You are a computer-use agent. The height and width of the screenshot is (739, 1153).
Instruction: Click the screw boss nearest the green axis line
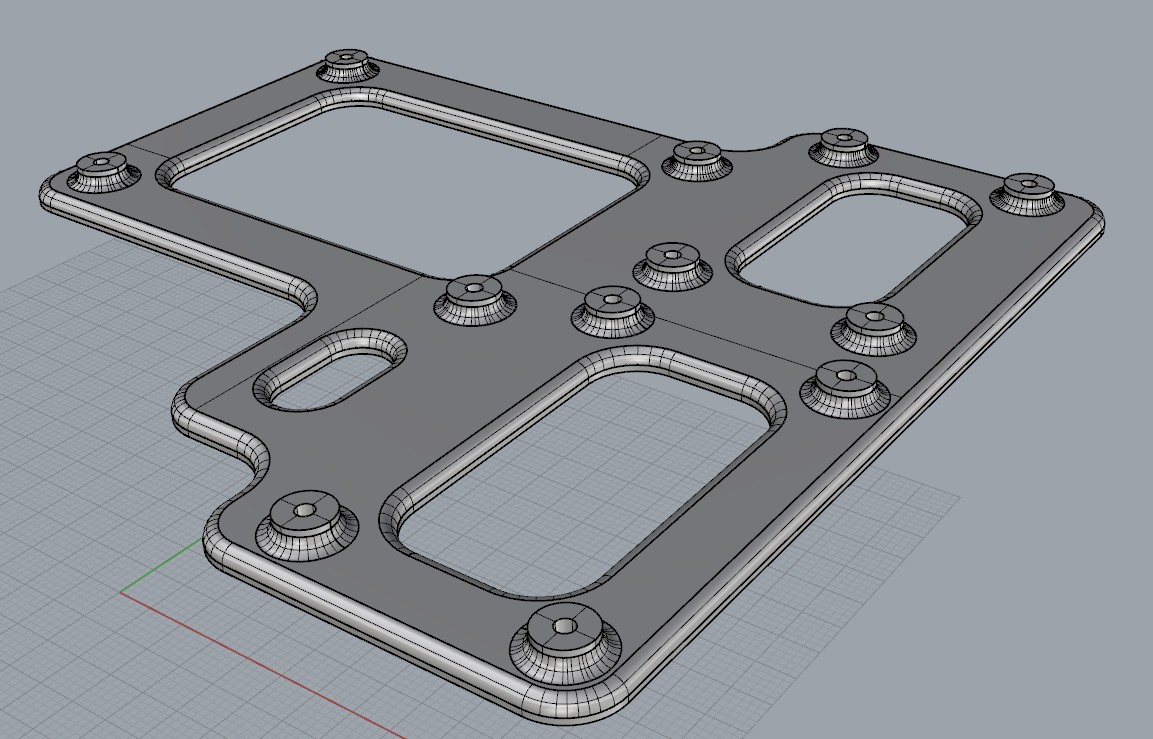[306, 524]
